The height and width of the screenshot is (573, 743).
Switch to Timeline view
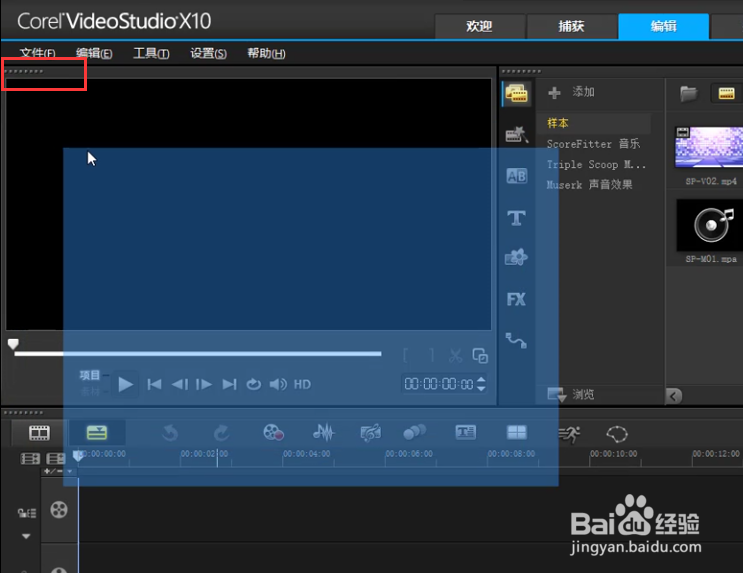97,433
